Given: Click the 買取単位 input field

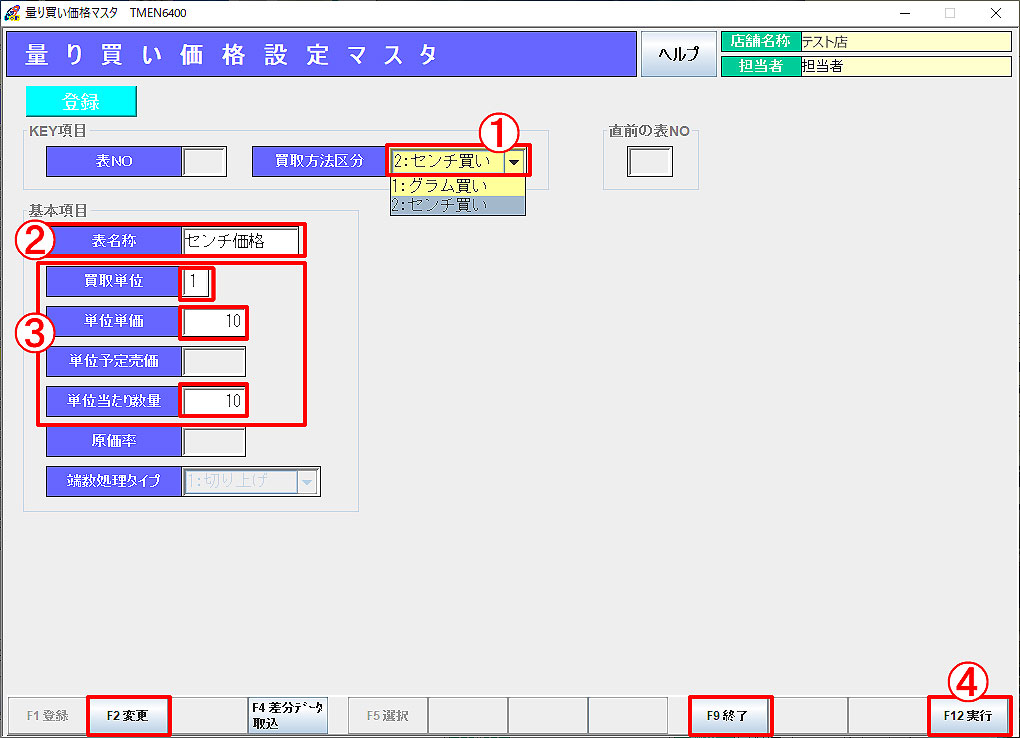Looking at the screenshot, I should [x=196, y=282].
